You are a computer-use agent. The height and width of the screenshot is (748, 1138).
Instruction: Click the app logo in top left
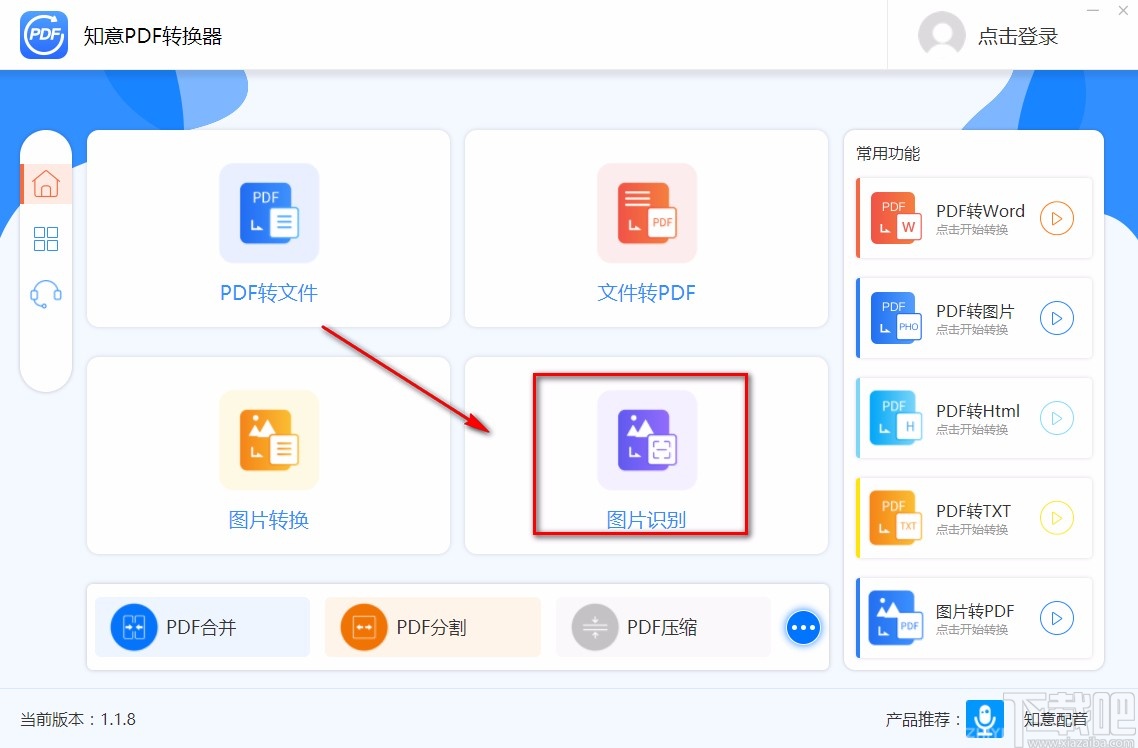pos(43,35)
